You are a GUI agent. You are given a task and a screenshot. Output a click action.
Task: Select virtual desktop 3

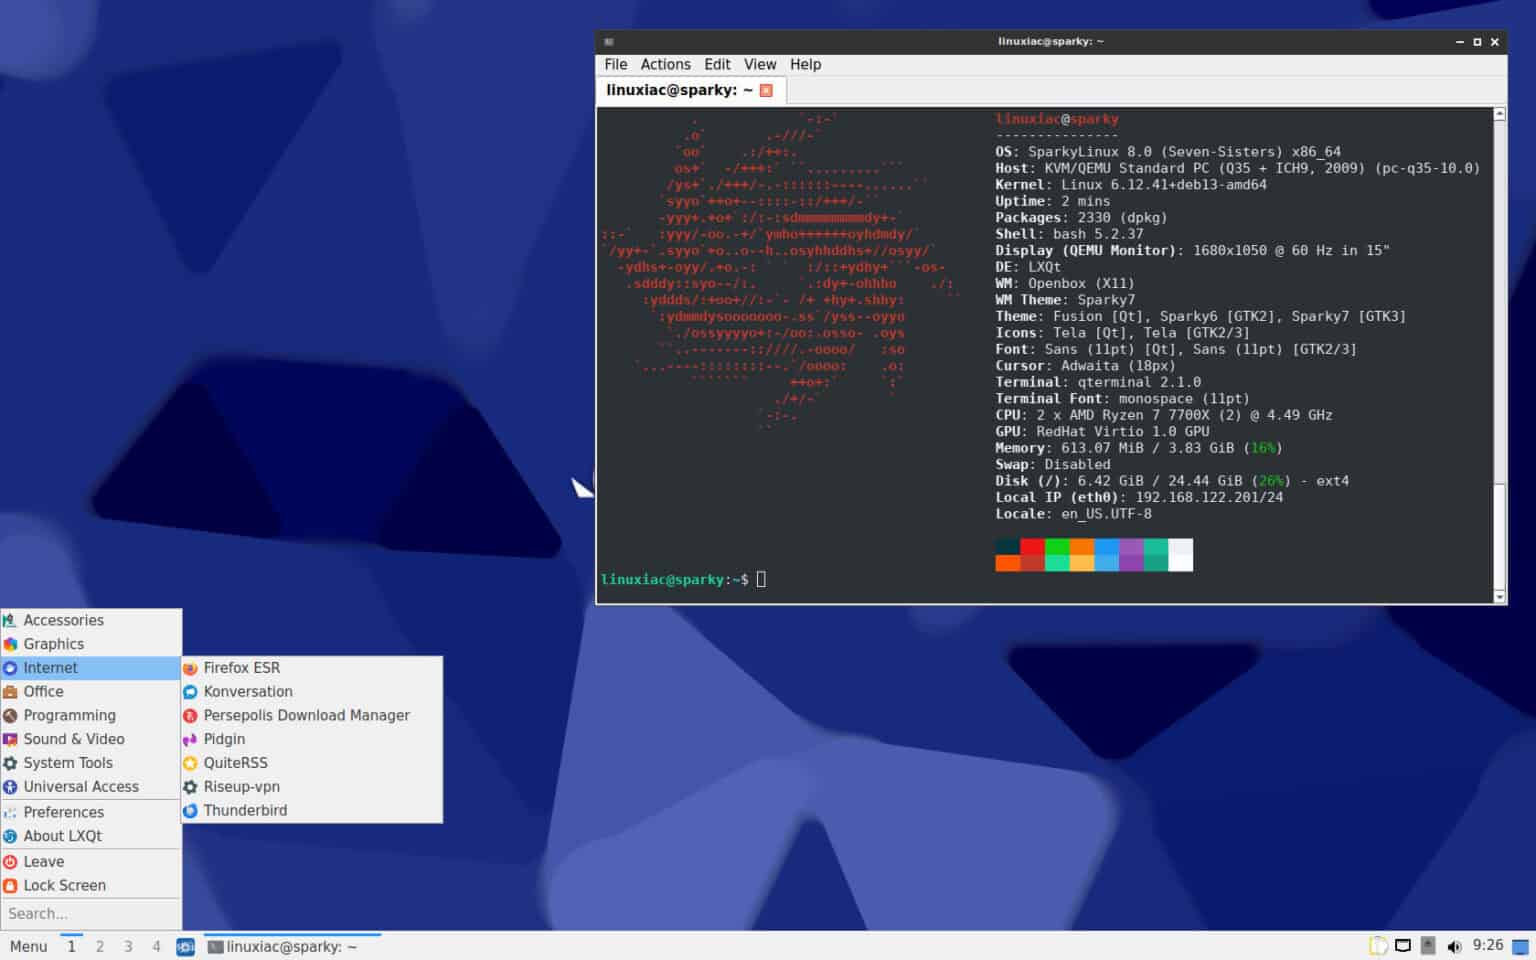point(128,946)
